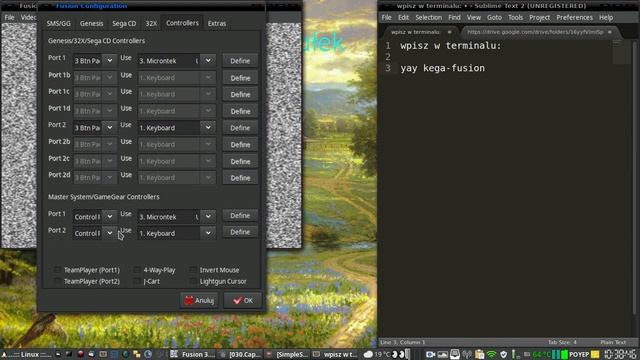Image resolution: width=640 pixels, height=360 pixels.
Task: Switch to [SimpleS... taskbar window
Action: [287, 354]
